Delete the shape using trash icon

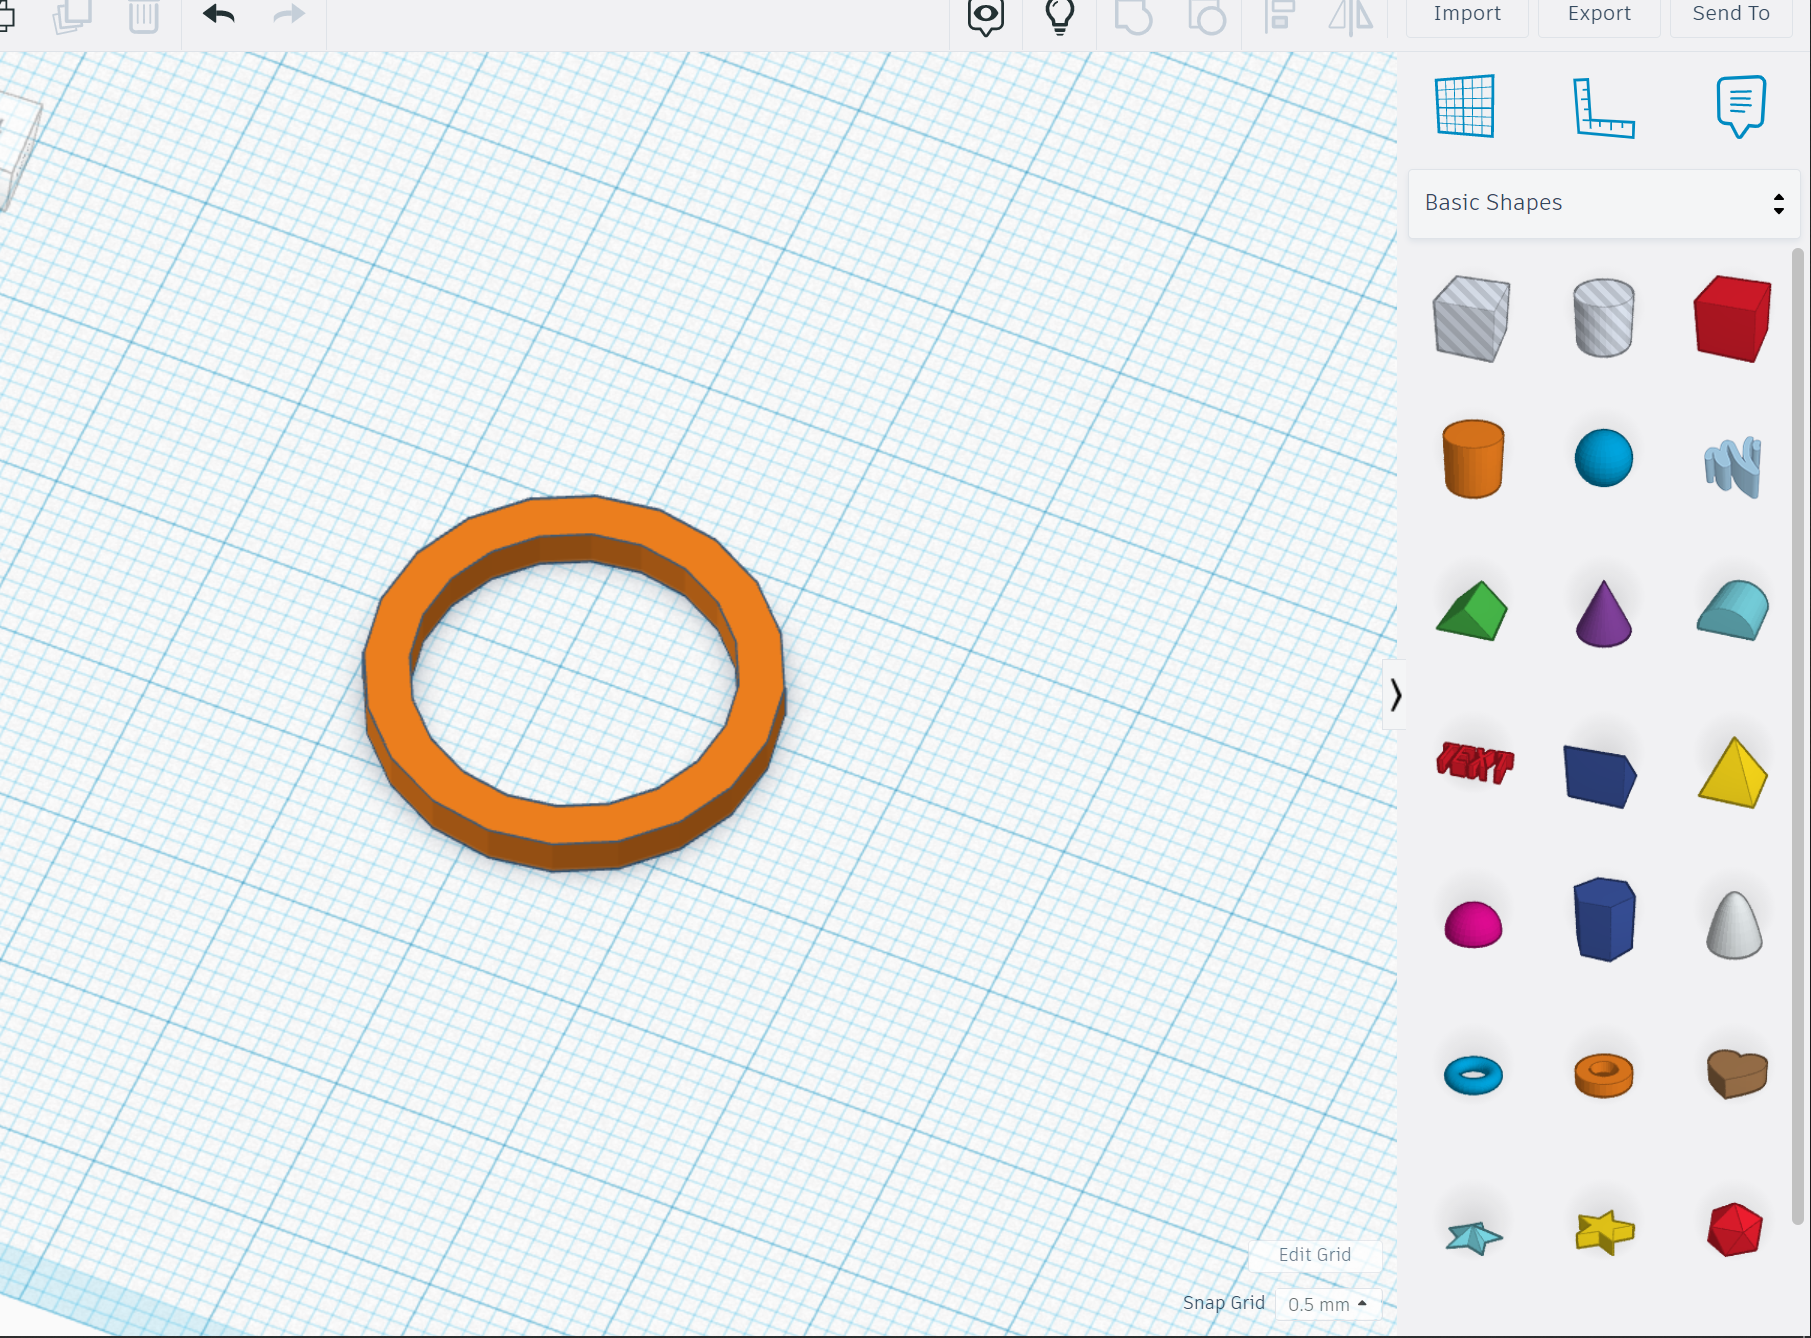(x=143, y=15)
